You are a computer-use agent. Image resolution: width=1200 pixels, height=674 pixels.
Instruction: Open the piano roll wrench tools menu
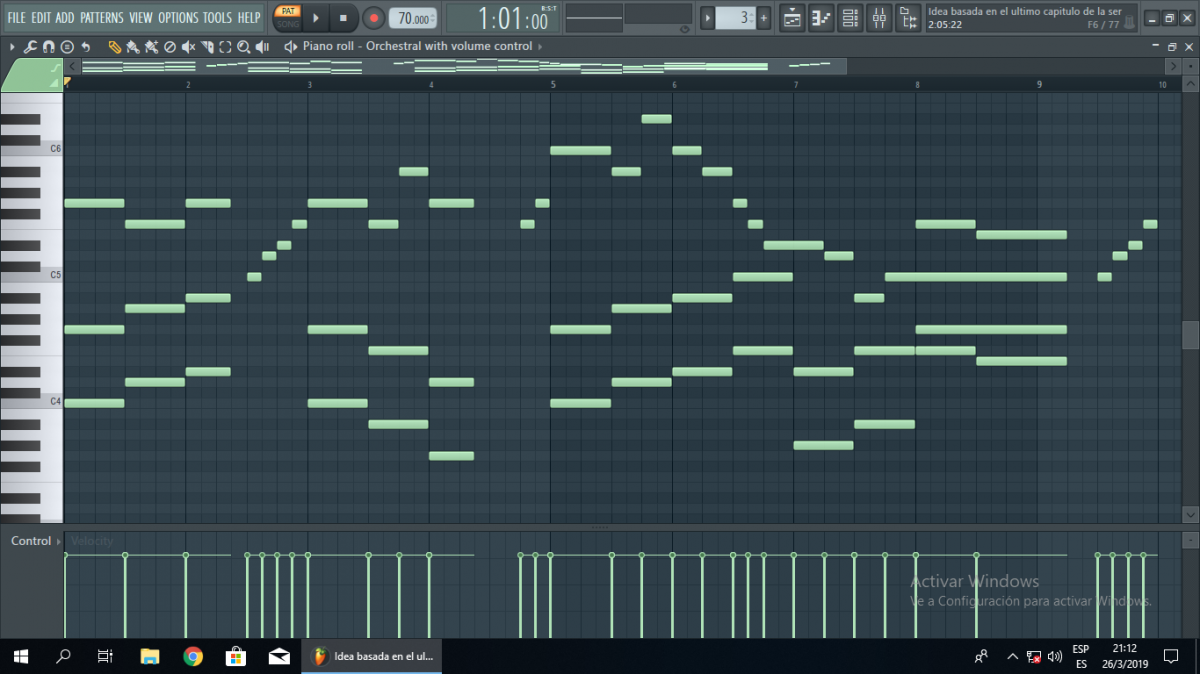[x=30, y=47]
